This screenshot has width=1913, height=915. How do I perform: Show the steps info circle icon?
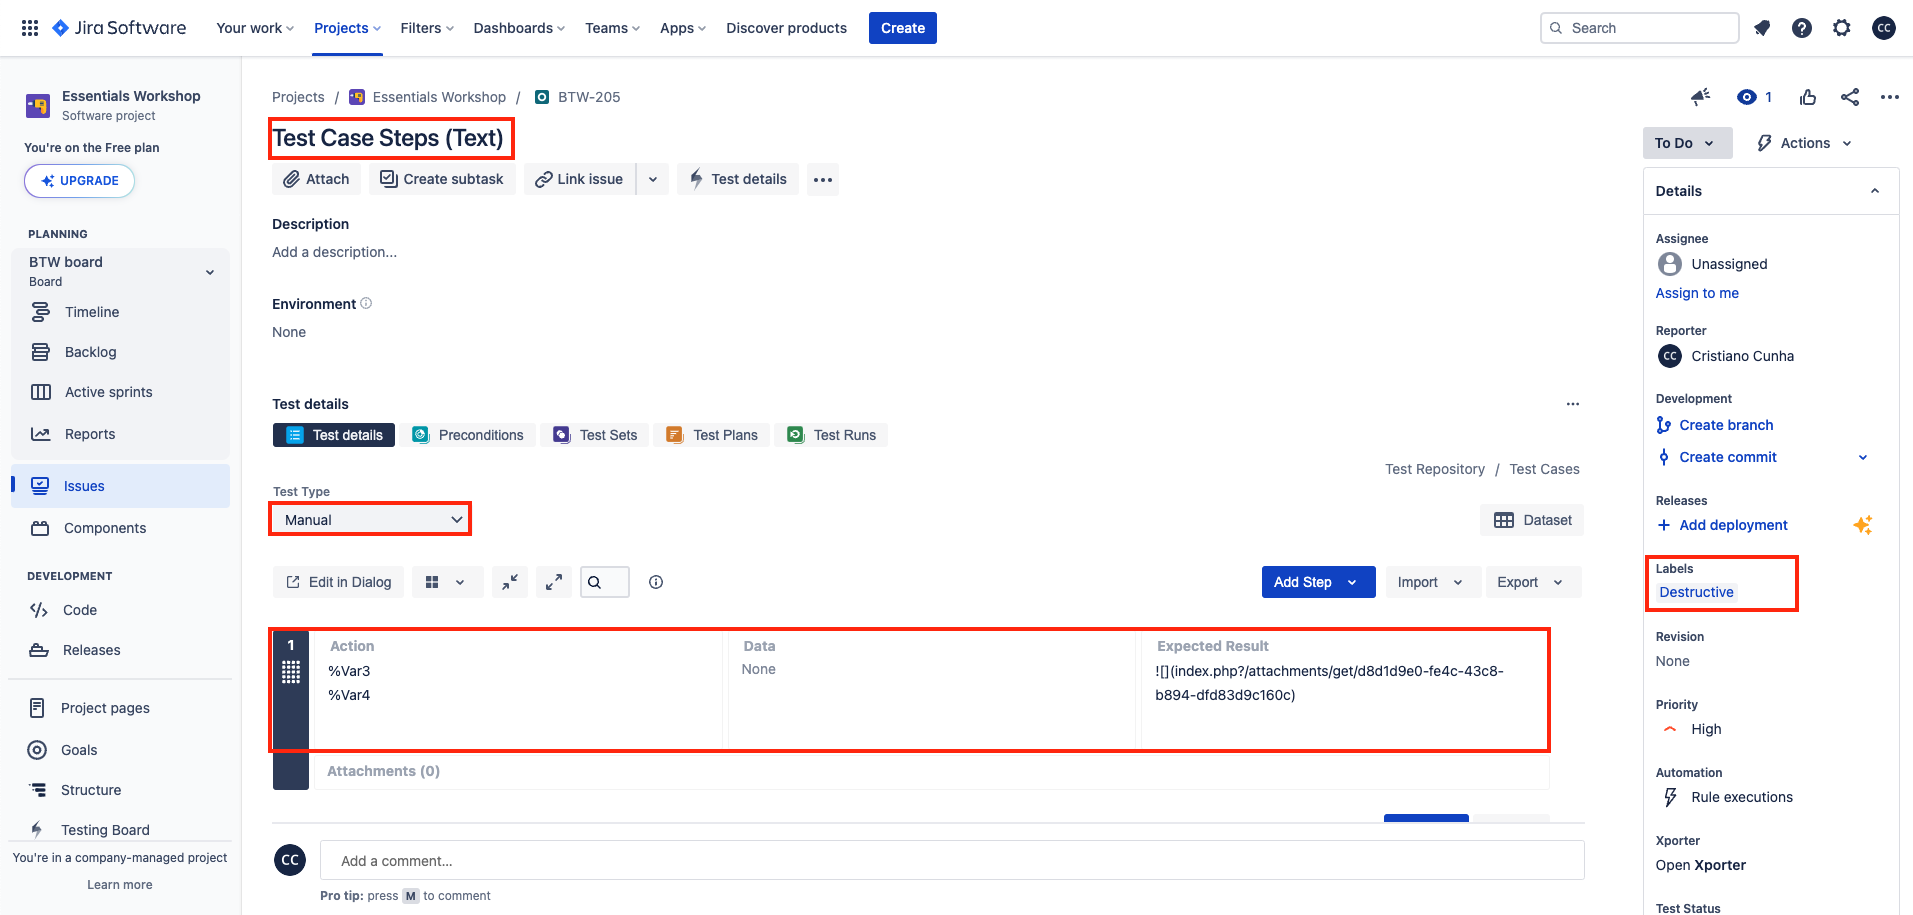[656, 582]
